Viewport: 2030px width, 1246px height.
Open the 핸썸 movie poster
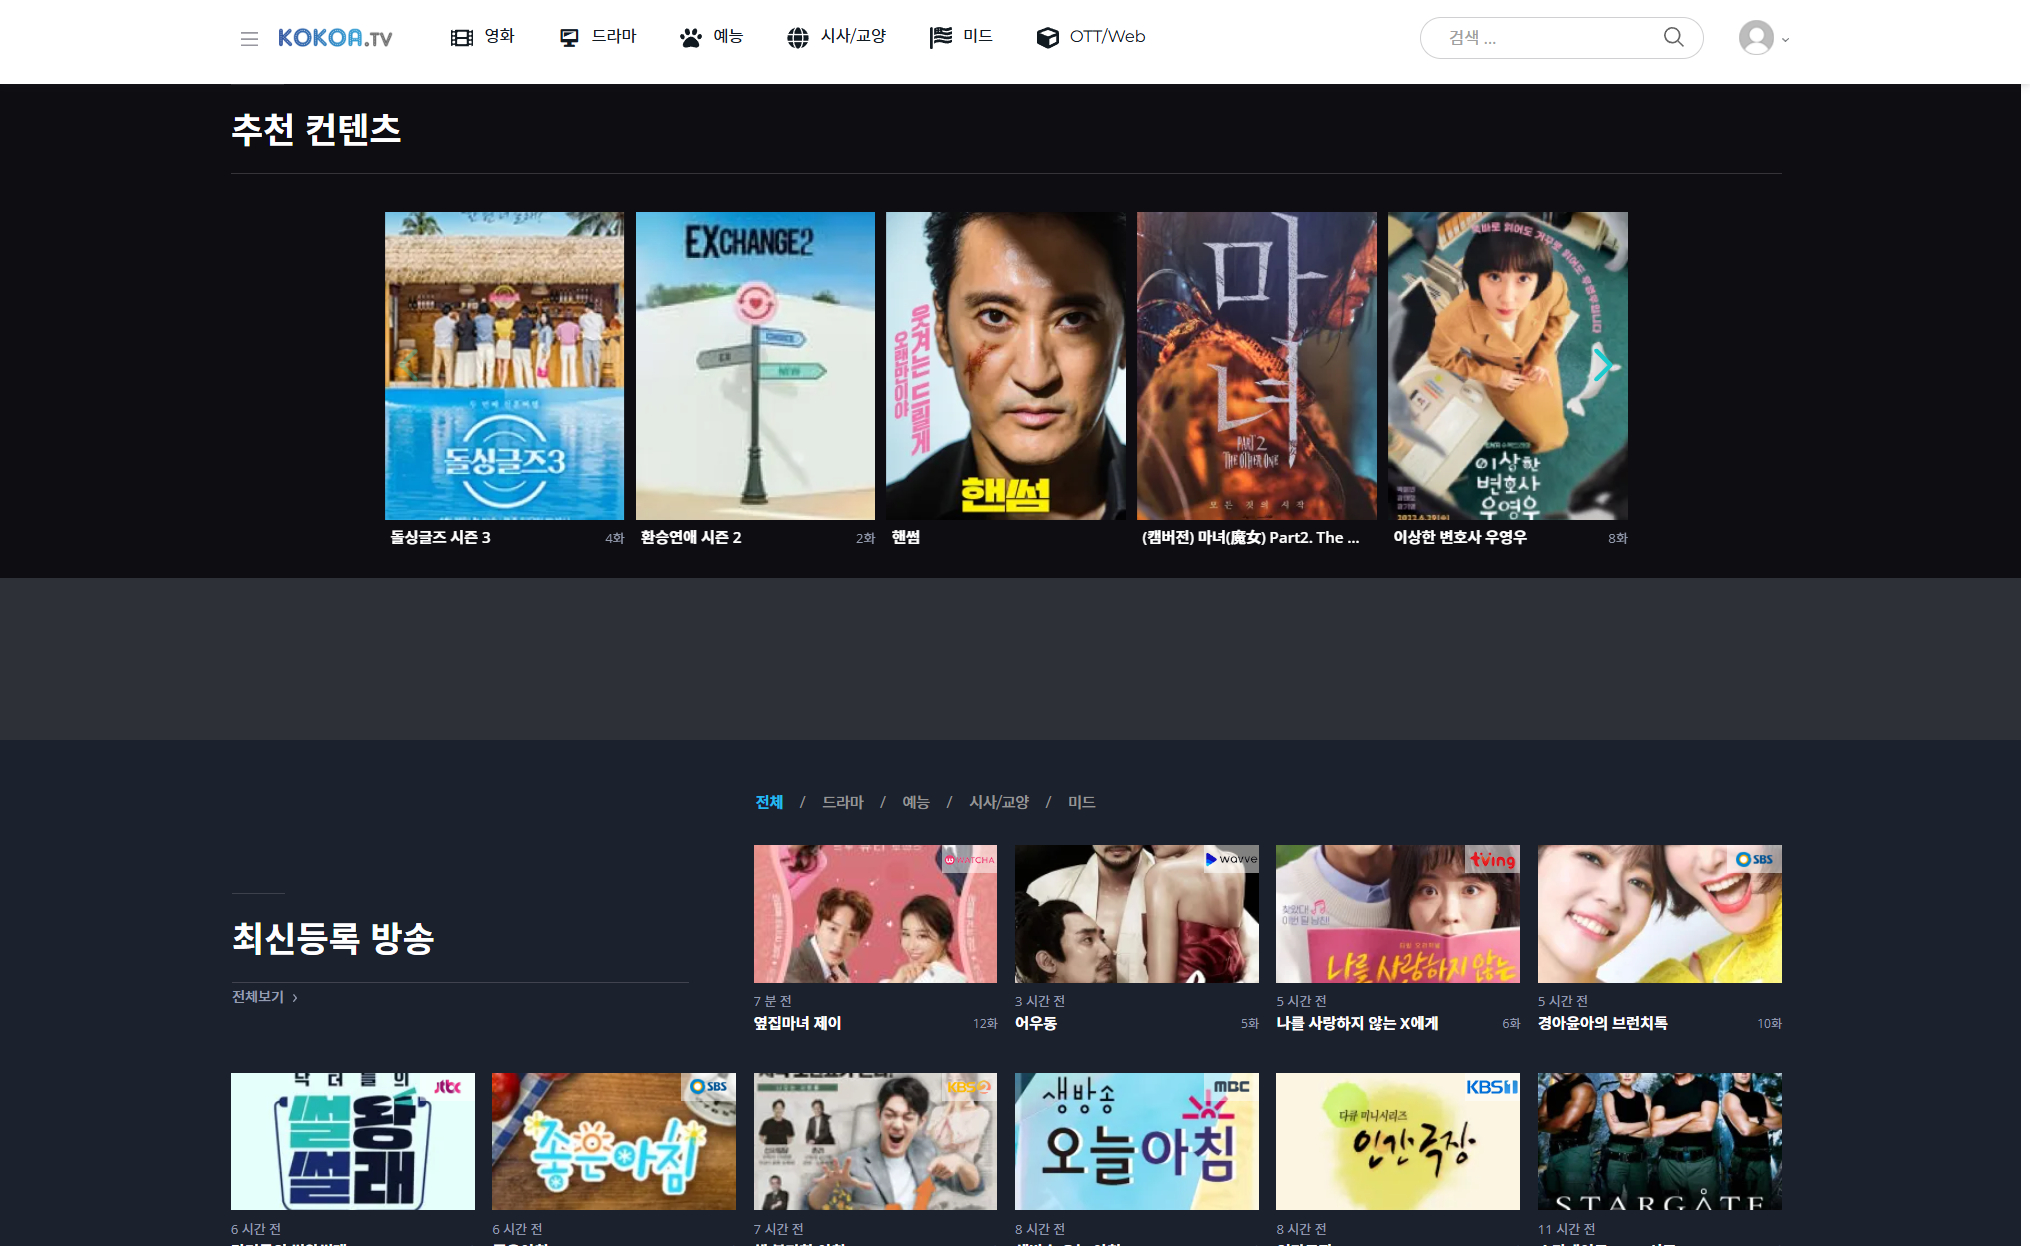(x=1005, y=366)
